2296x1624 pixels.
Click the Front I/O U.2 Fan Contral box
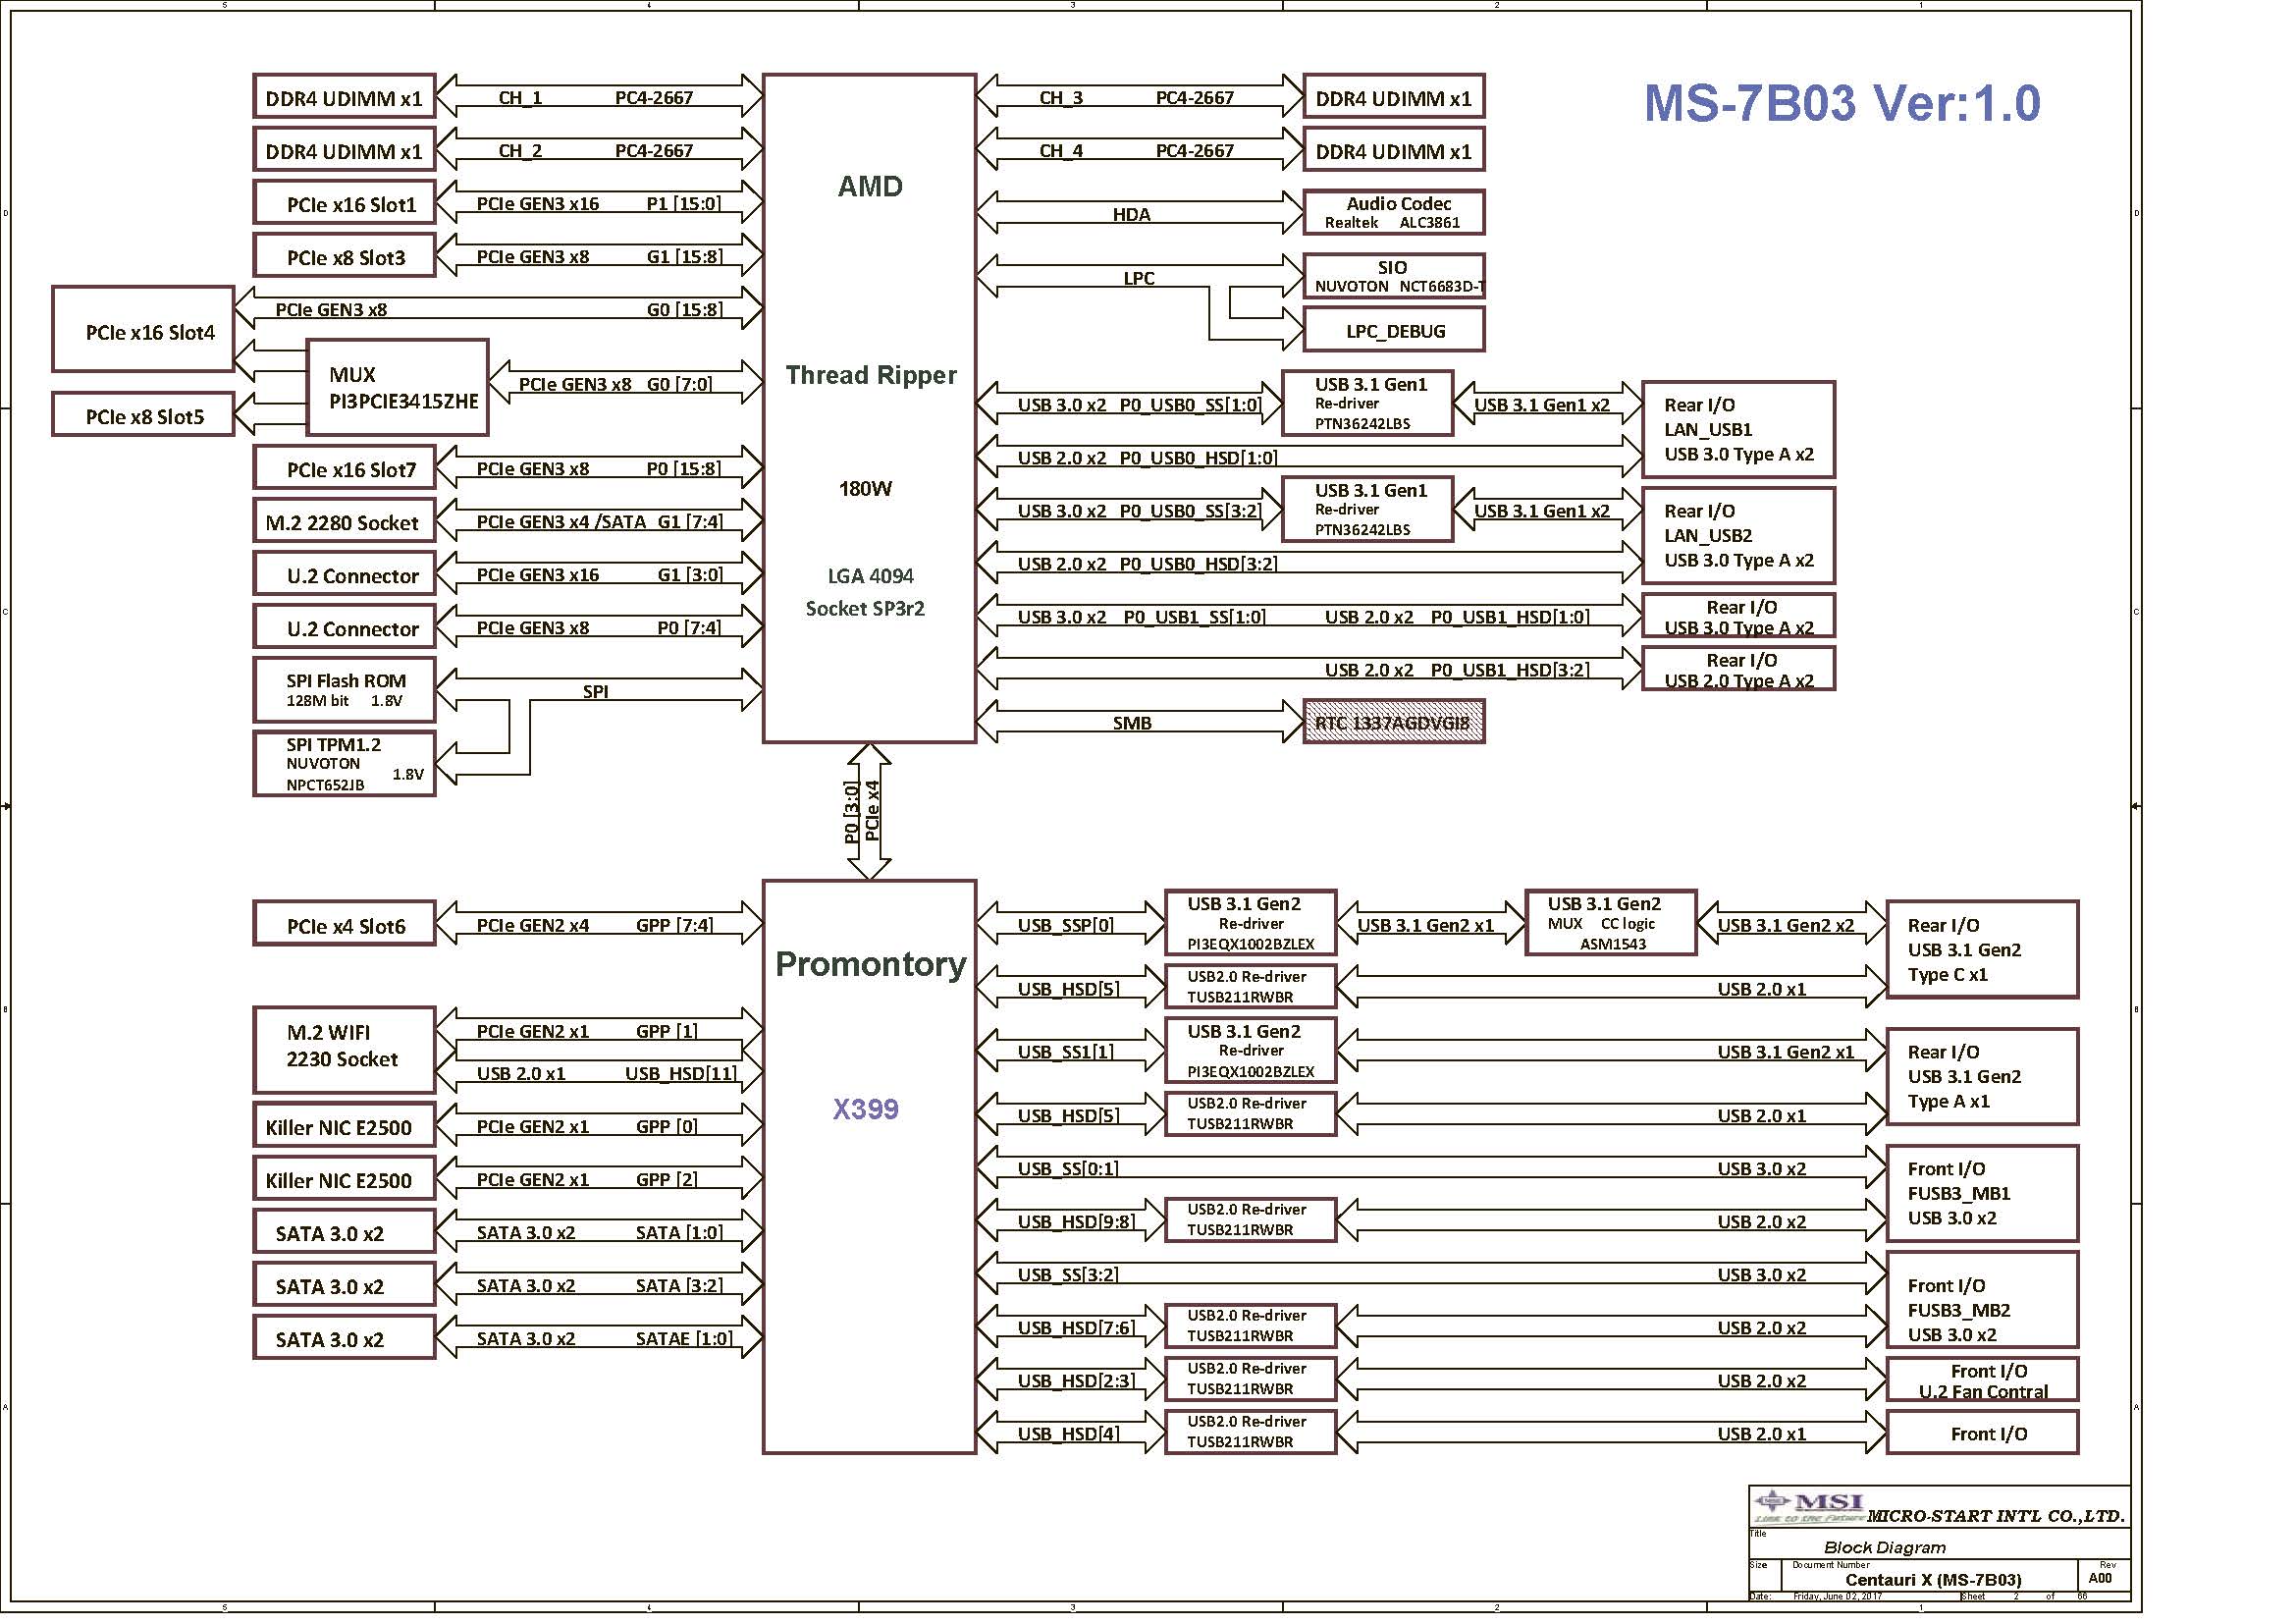(1982, 1380)
